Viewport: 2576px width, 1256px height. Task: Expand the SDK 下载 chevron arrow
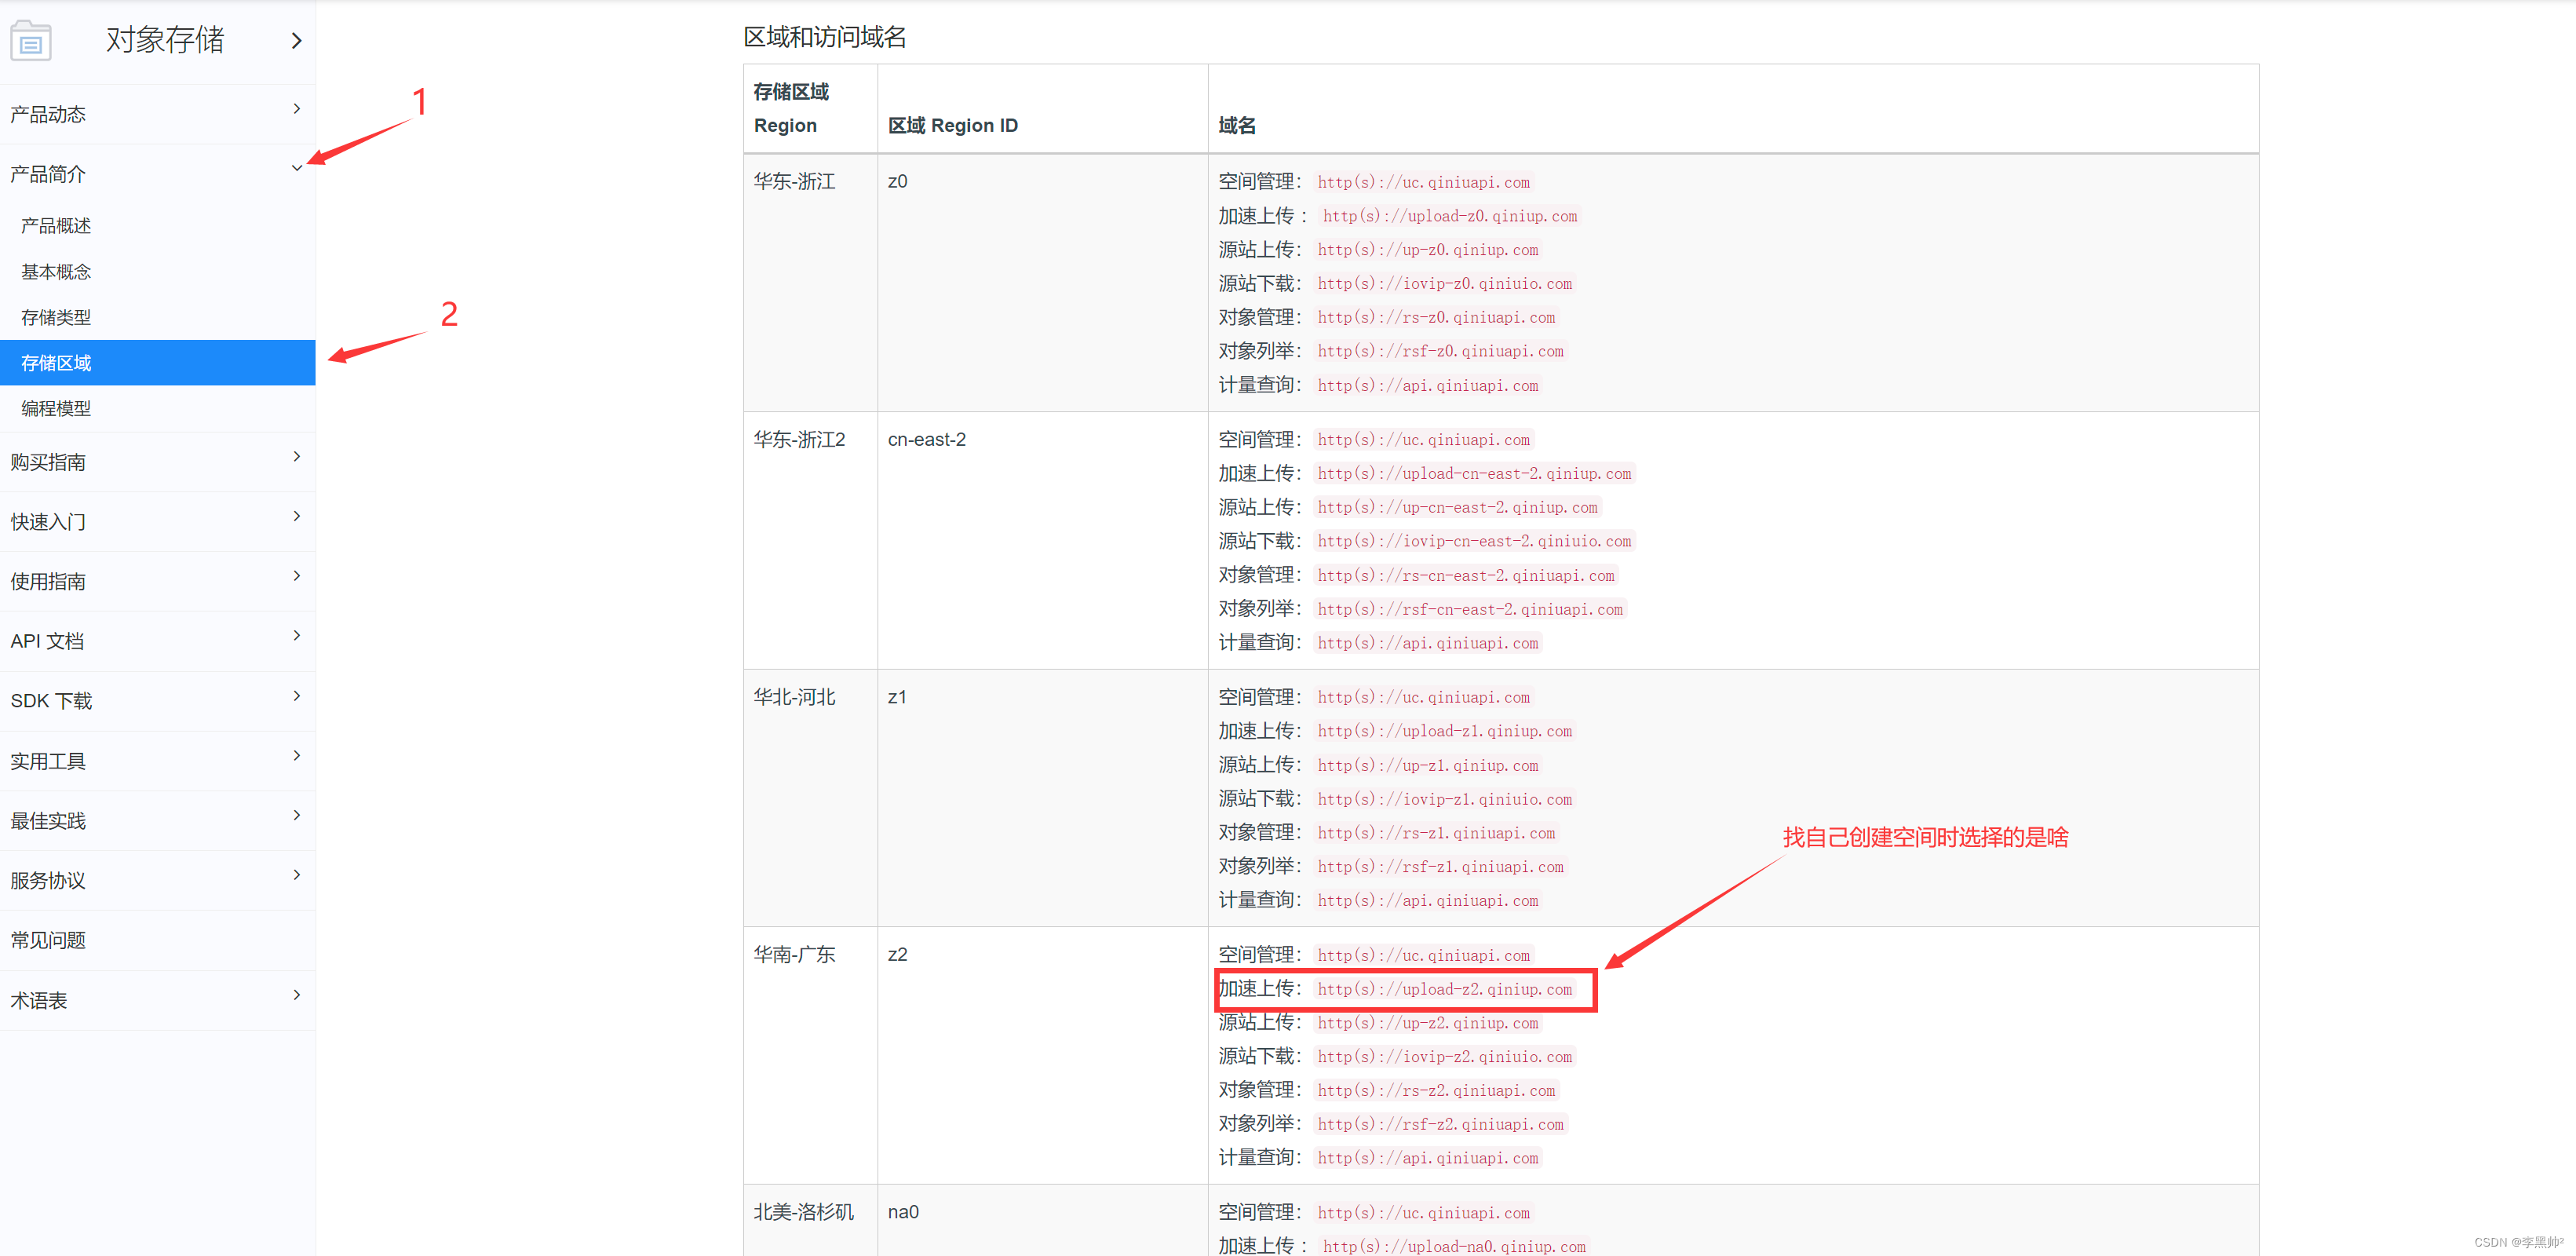coord(296,696)
